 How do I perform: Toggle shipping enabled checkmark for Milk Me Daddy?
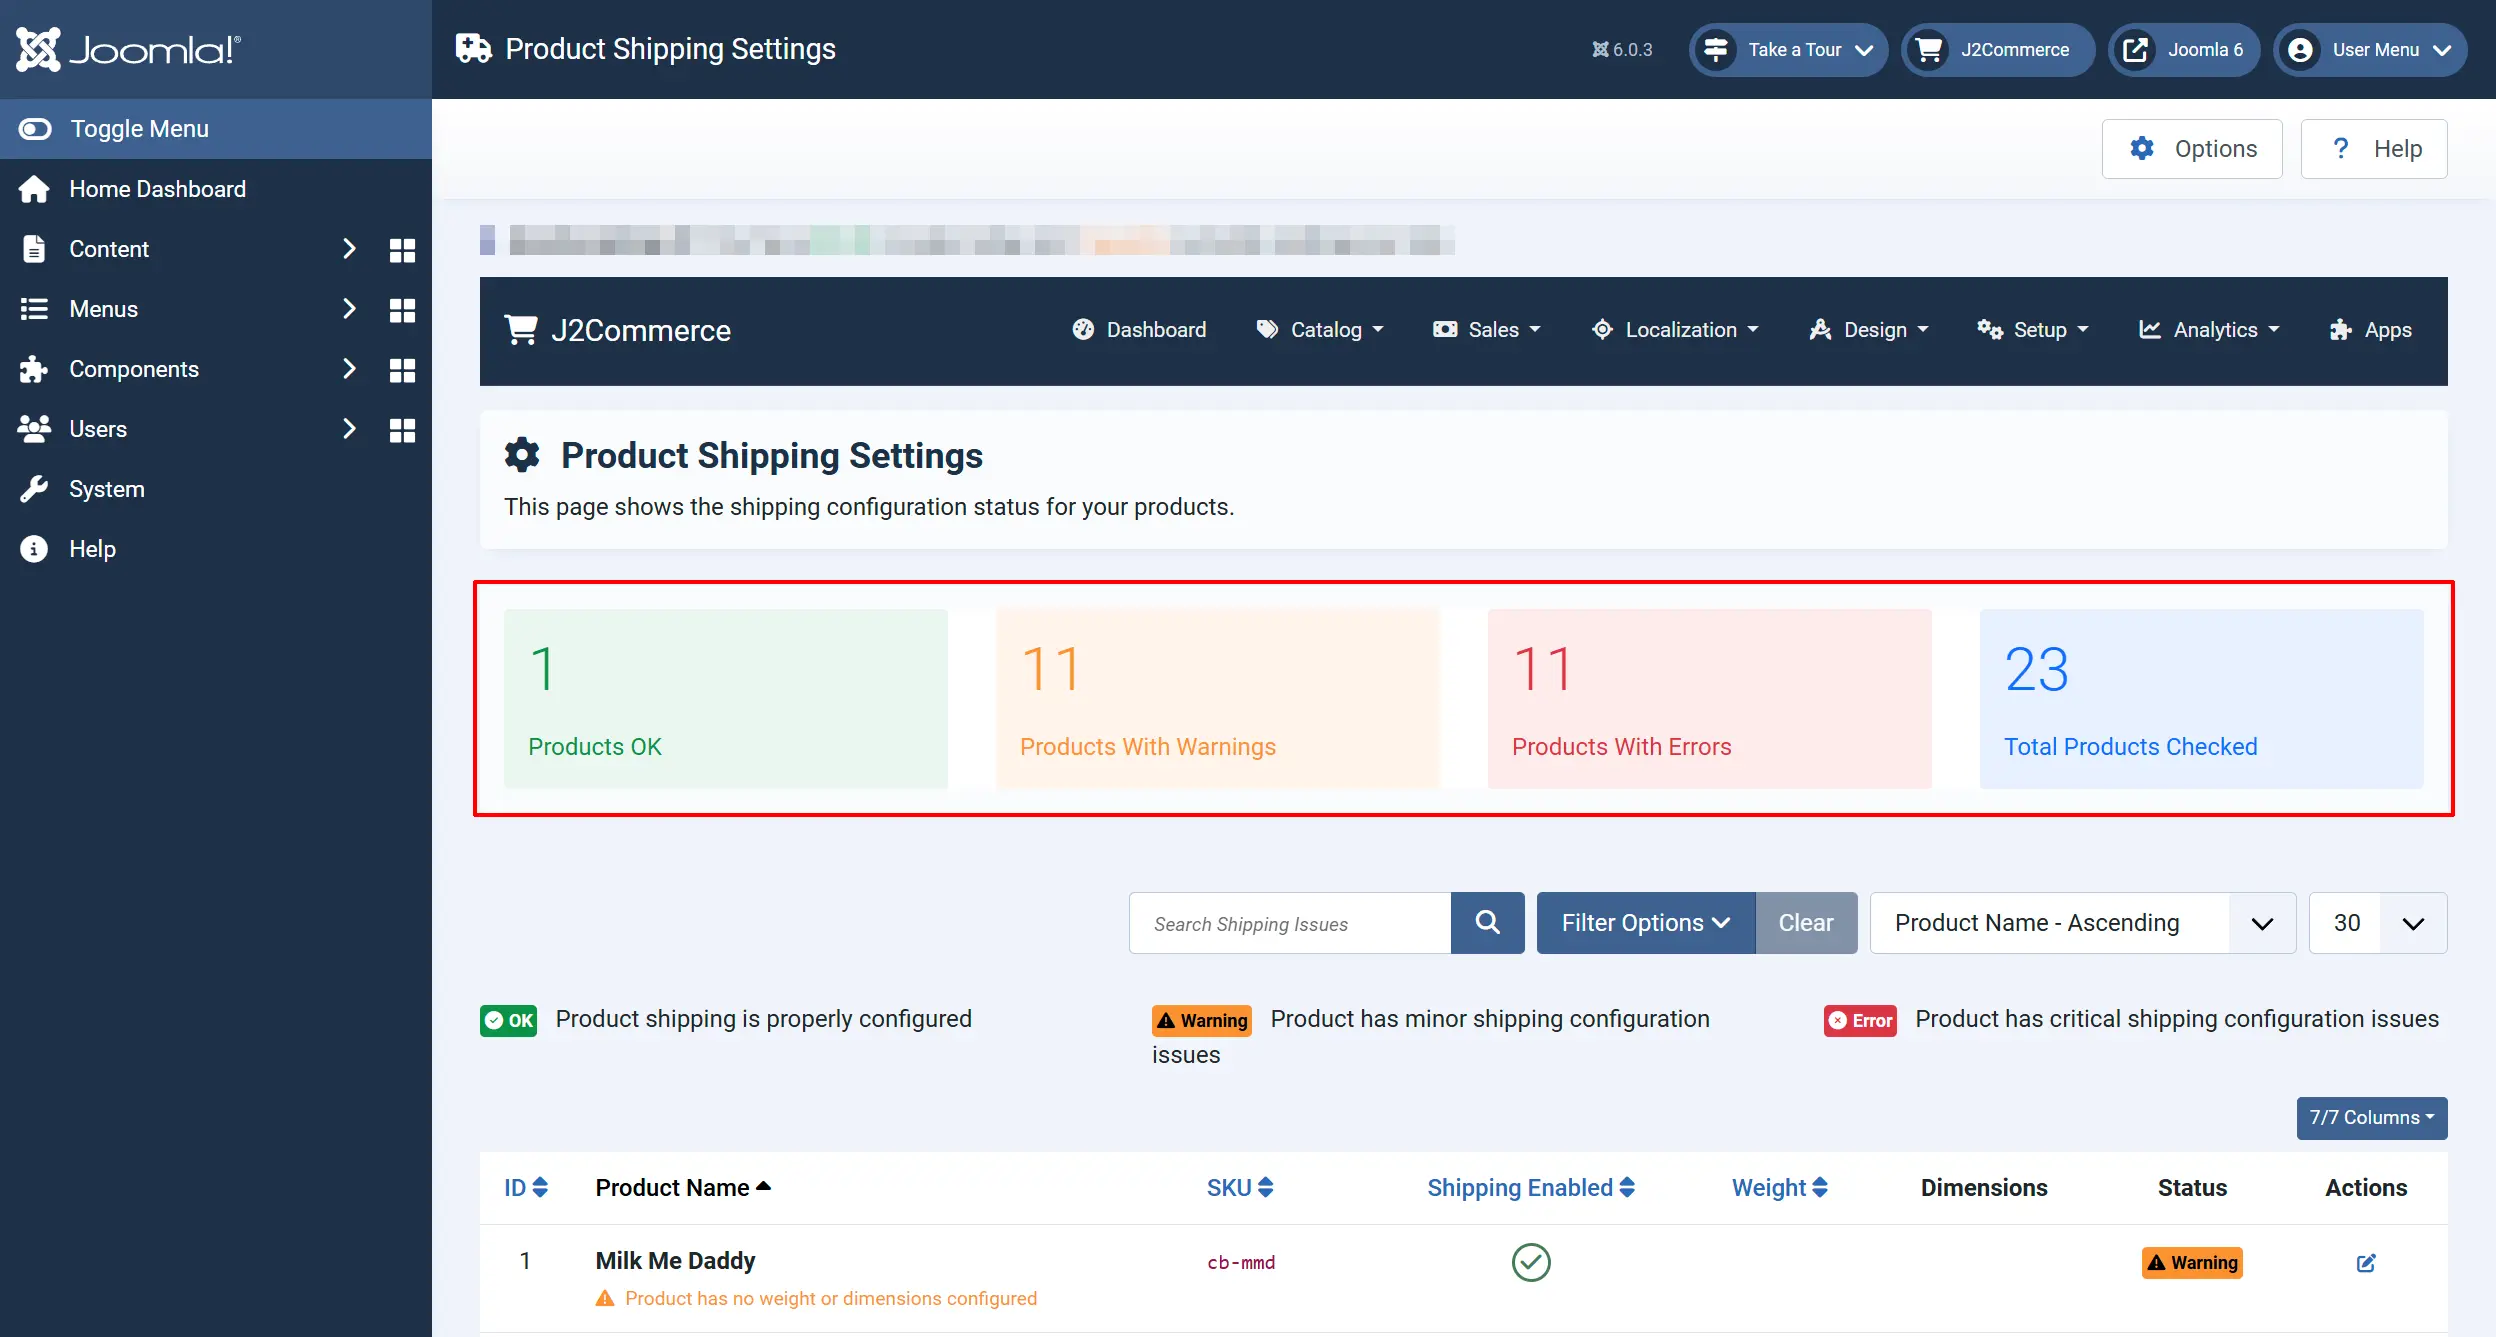pyautogui.click(x=1531, y=1263)
